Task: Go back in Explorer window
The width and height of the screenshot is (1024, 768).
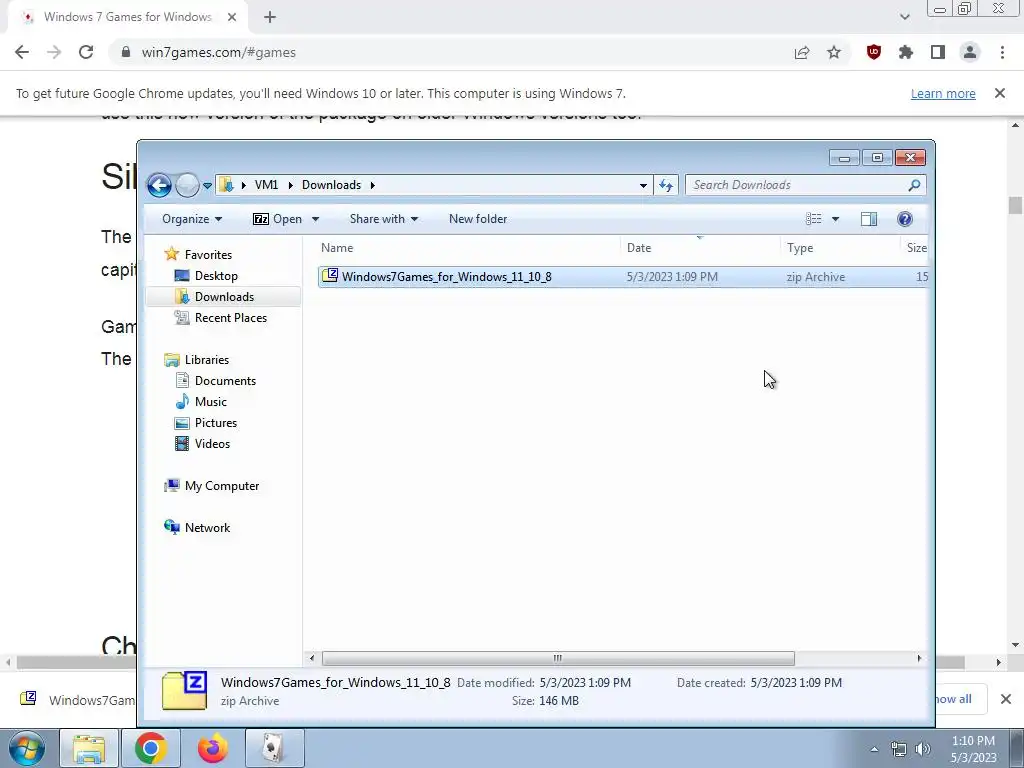Action: [x=159, y=185]
